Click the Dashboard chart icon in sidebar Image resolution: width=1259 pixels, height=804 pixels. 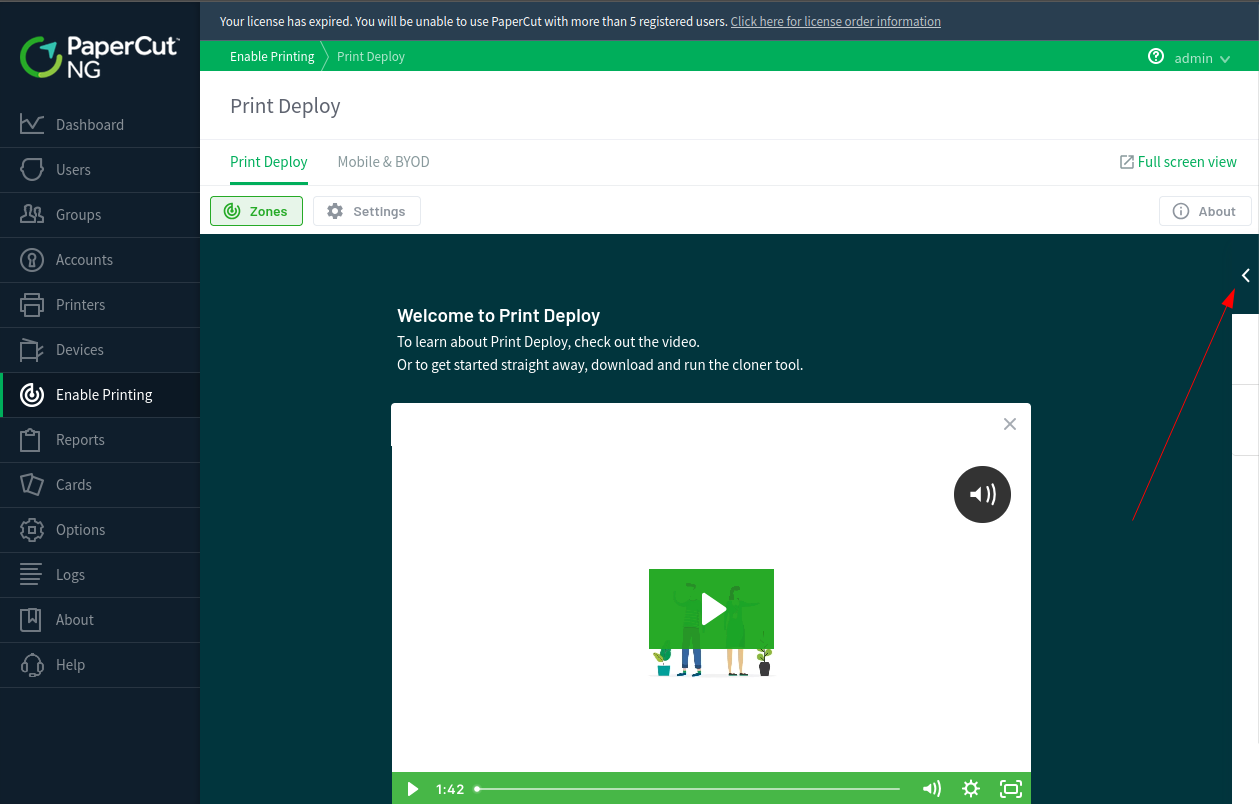[x=32, y=124]
